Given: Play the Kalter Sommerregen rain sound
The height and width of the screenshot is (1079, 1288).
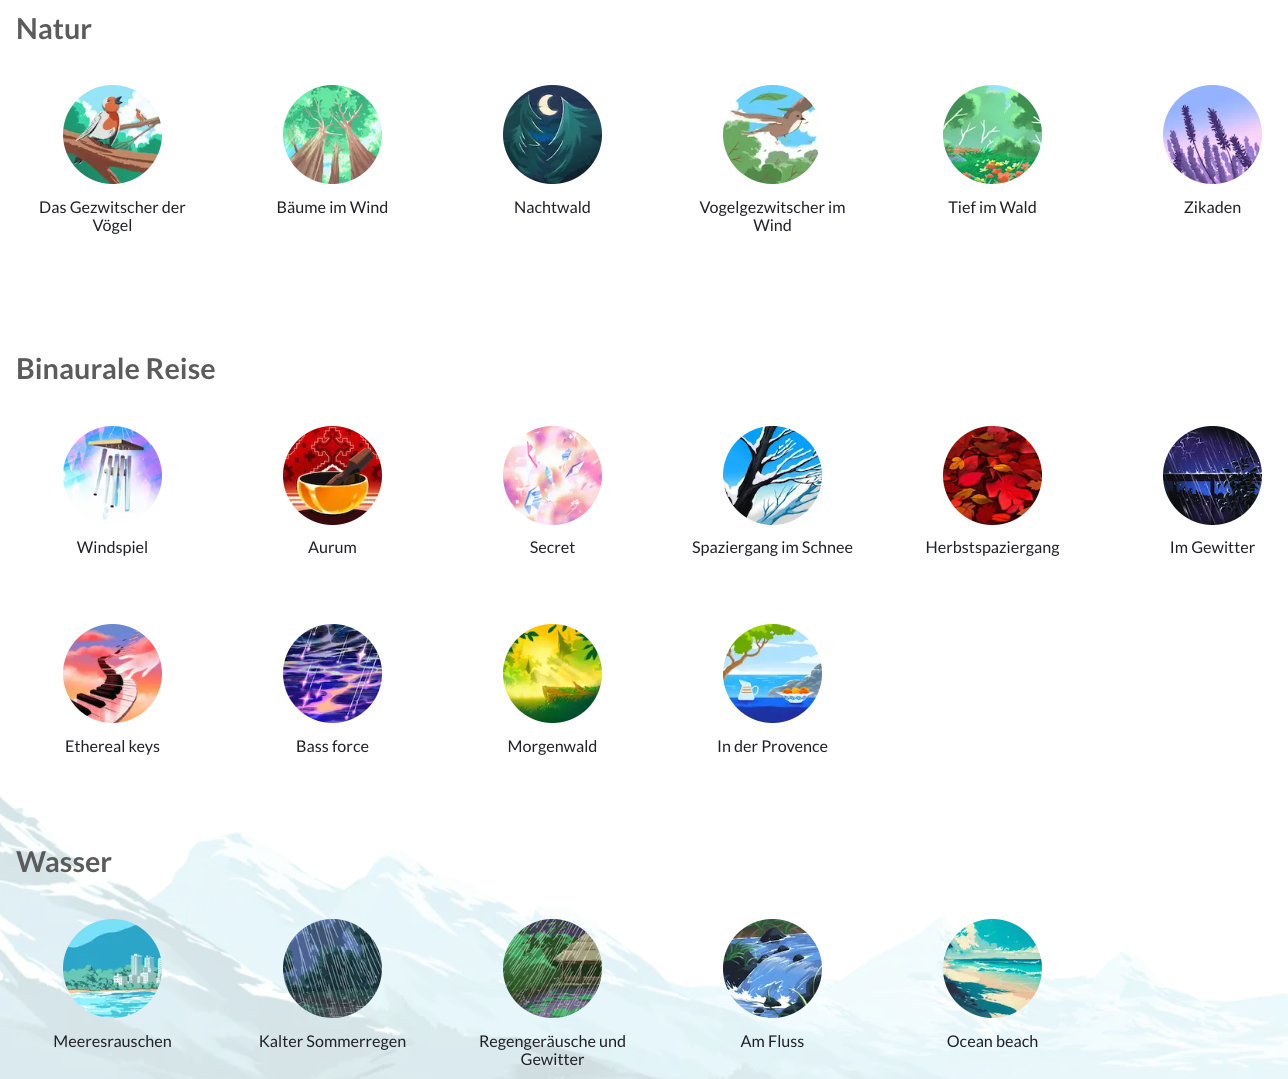Looking at the screenshot, I should pos(332,968).
